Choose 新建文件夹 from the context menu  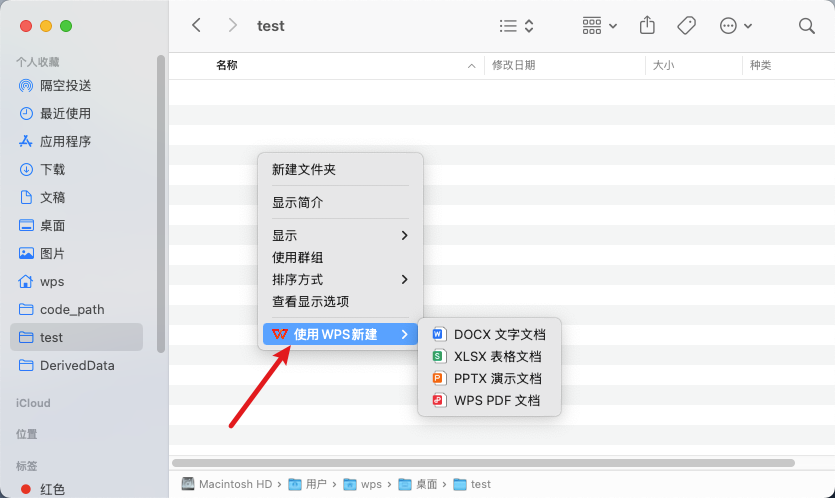340,169
